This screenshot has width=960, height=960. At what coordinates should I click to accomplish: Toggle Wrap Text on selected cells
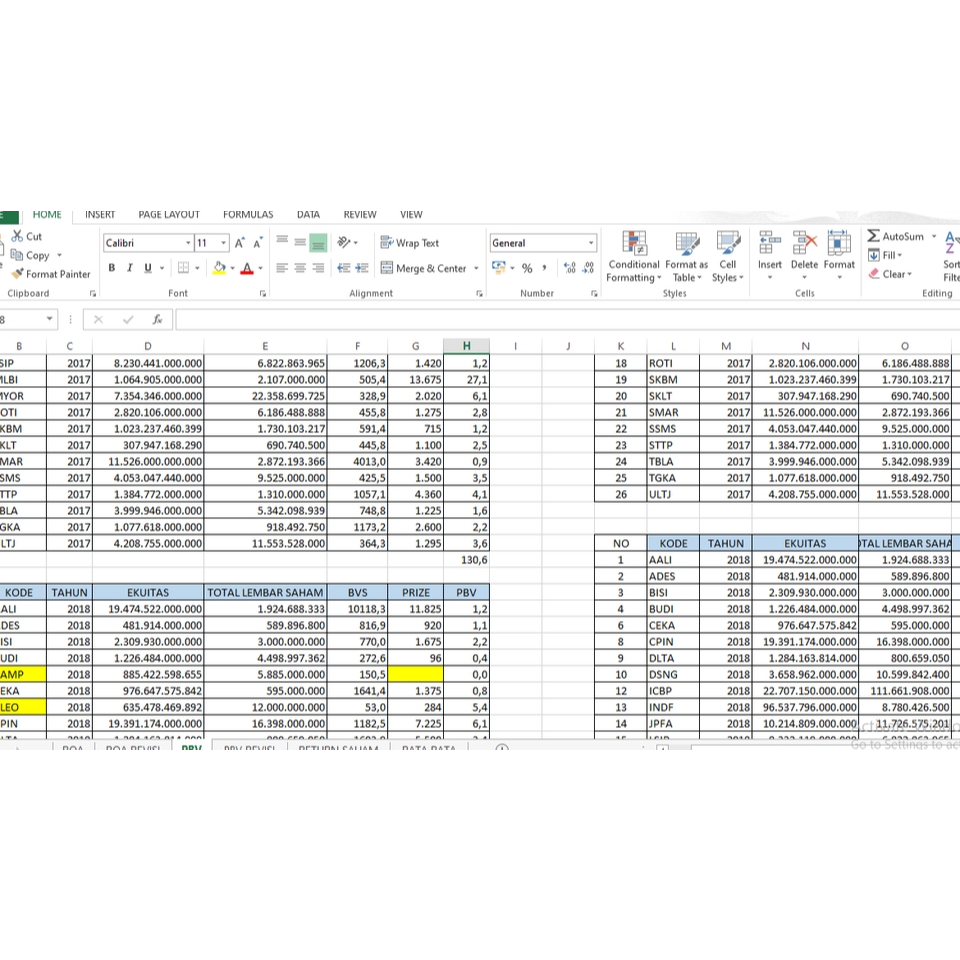(x=410, y=243)
